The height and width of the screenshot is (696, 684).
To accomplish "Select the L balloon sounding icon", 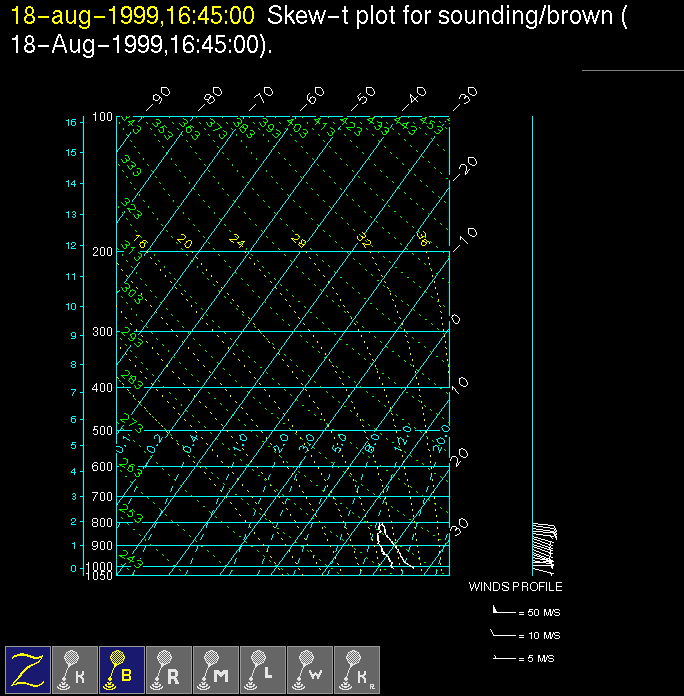I will (263, 668).
